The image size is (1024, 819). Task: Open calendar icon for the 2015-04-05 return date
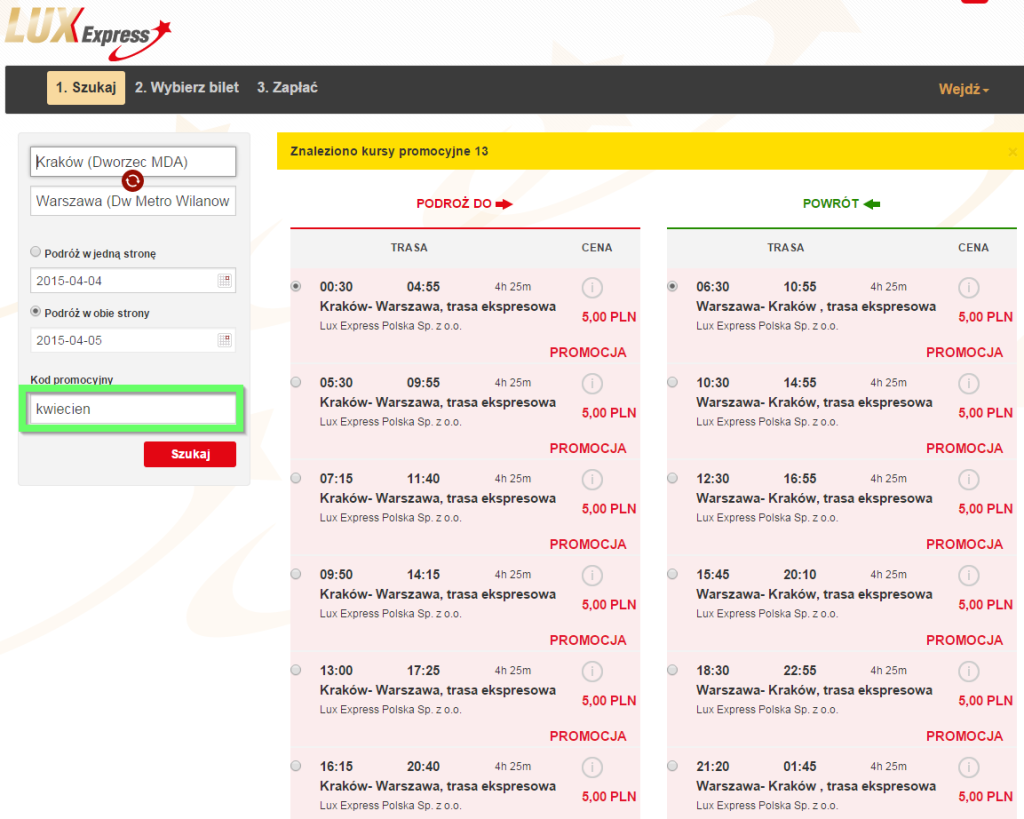click(224, 340)
